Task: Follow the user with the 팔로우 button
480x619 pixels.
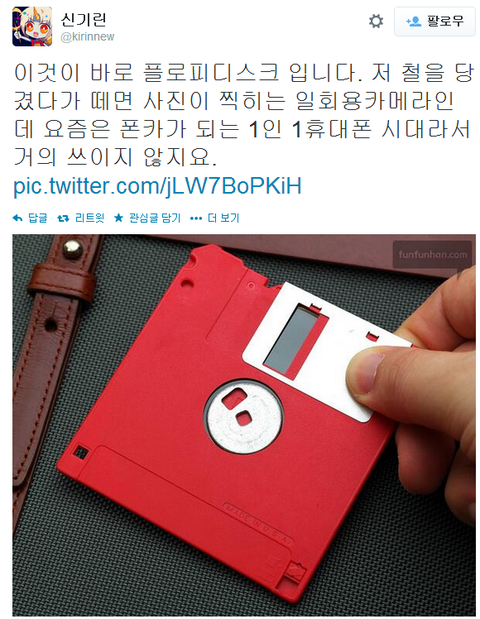Action: pyautogui.click(x=435, y=21)
